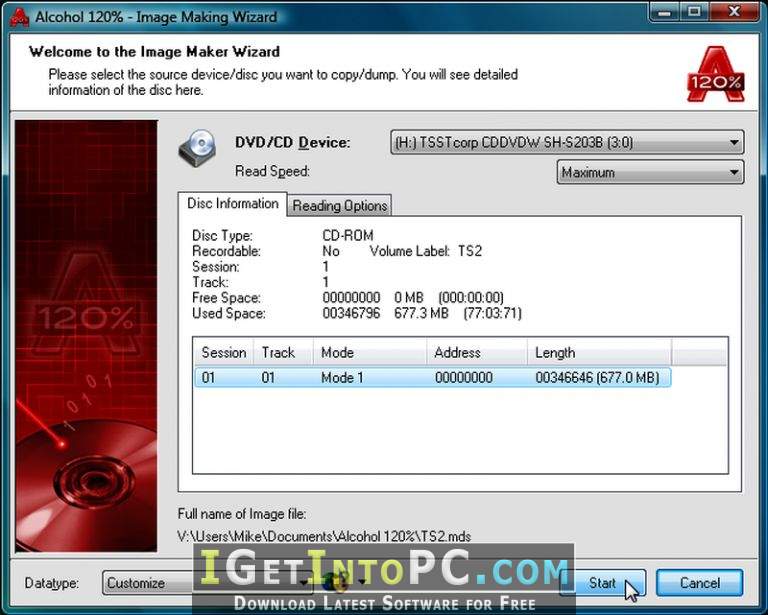
Task: Switch to the Reading Options tab
Action: point(340,206)
